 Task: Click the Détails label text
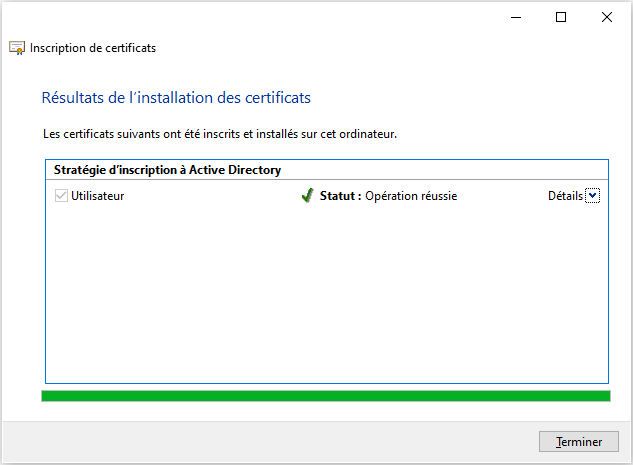point(564,196)
